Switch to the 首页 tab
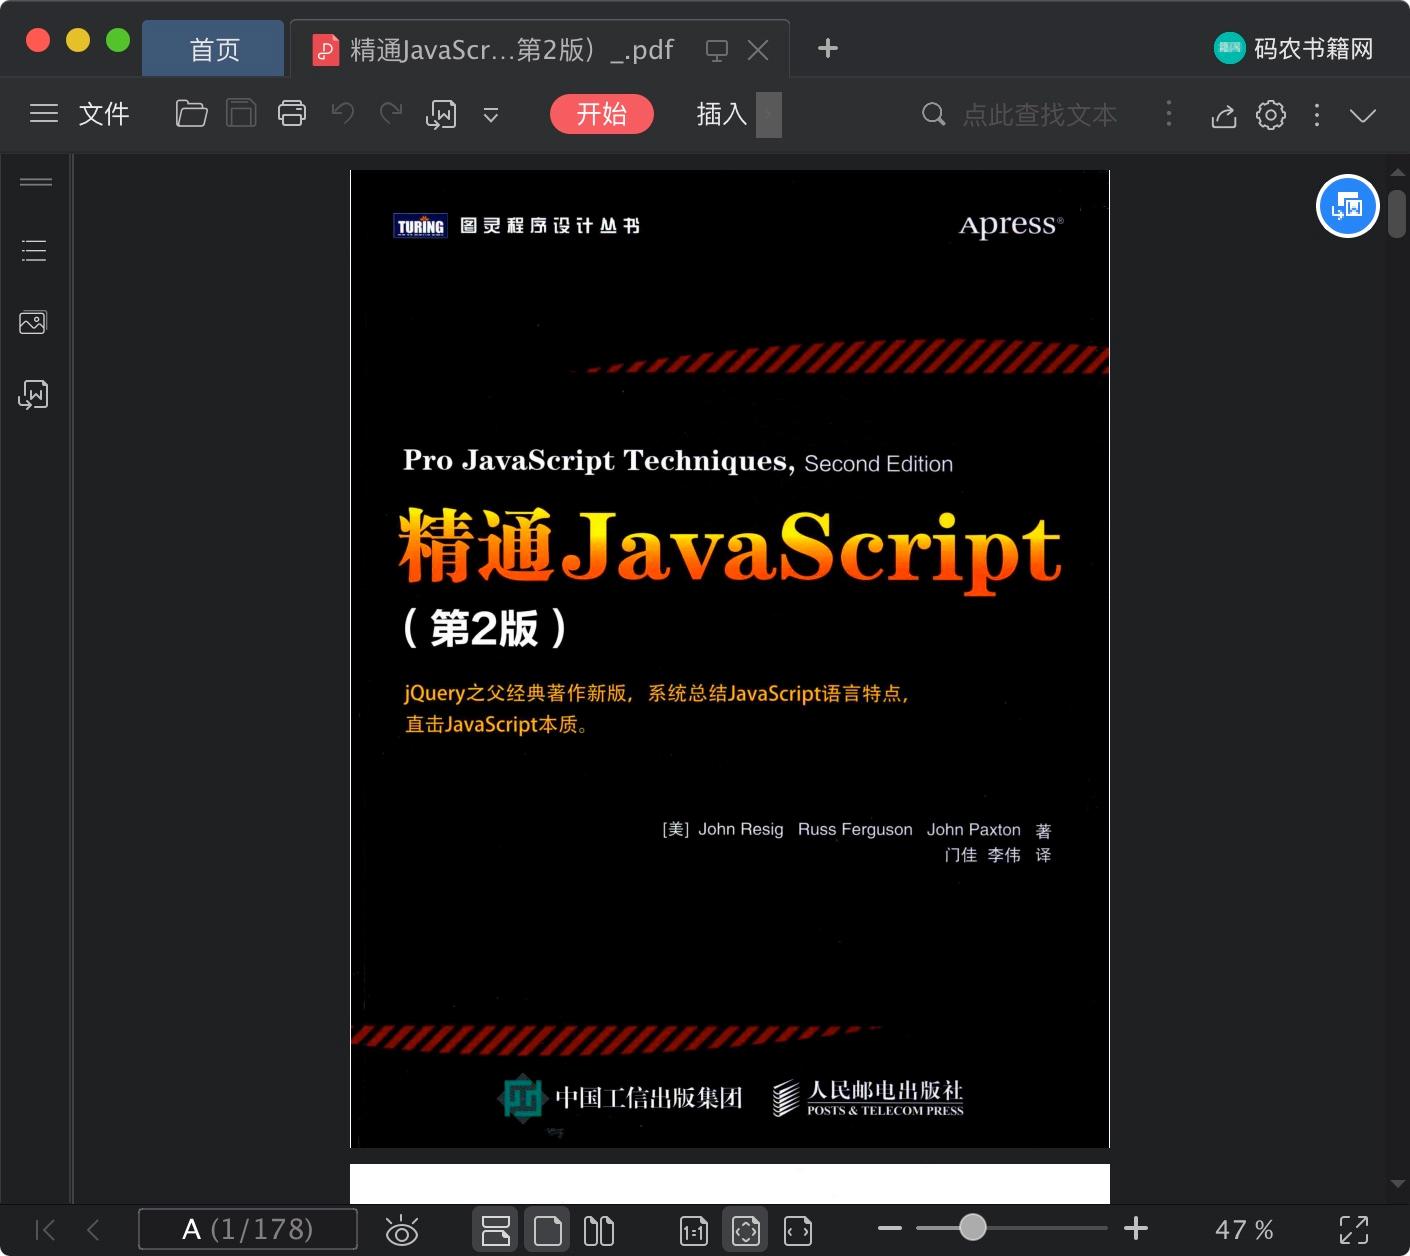This screenshot has height=1256, width=1410. (x=214, y=49)
